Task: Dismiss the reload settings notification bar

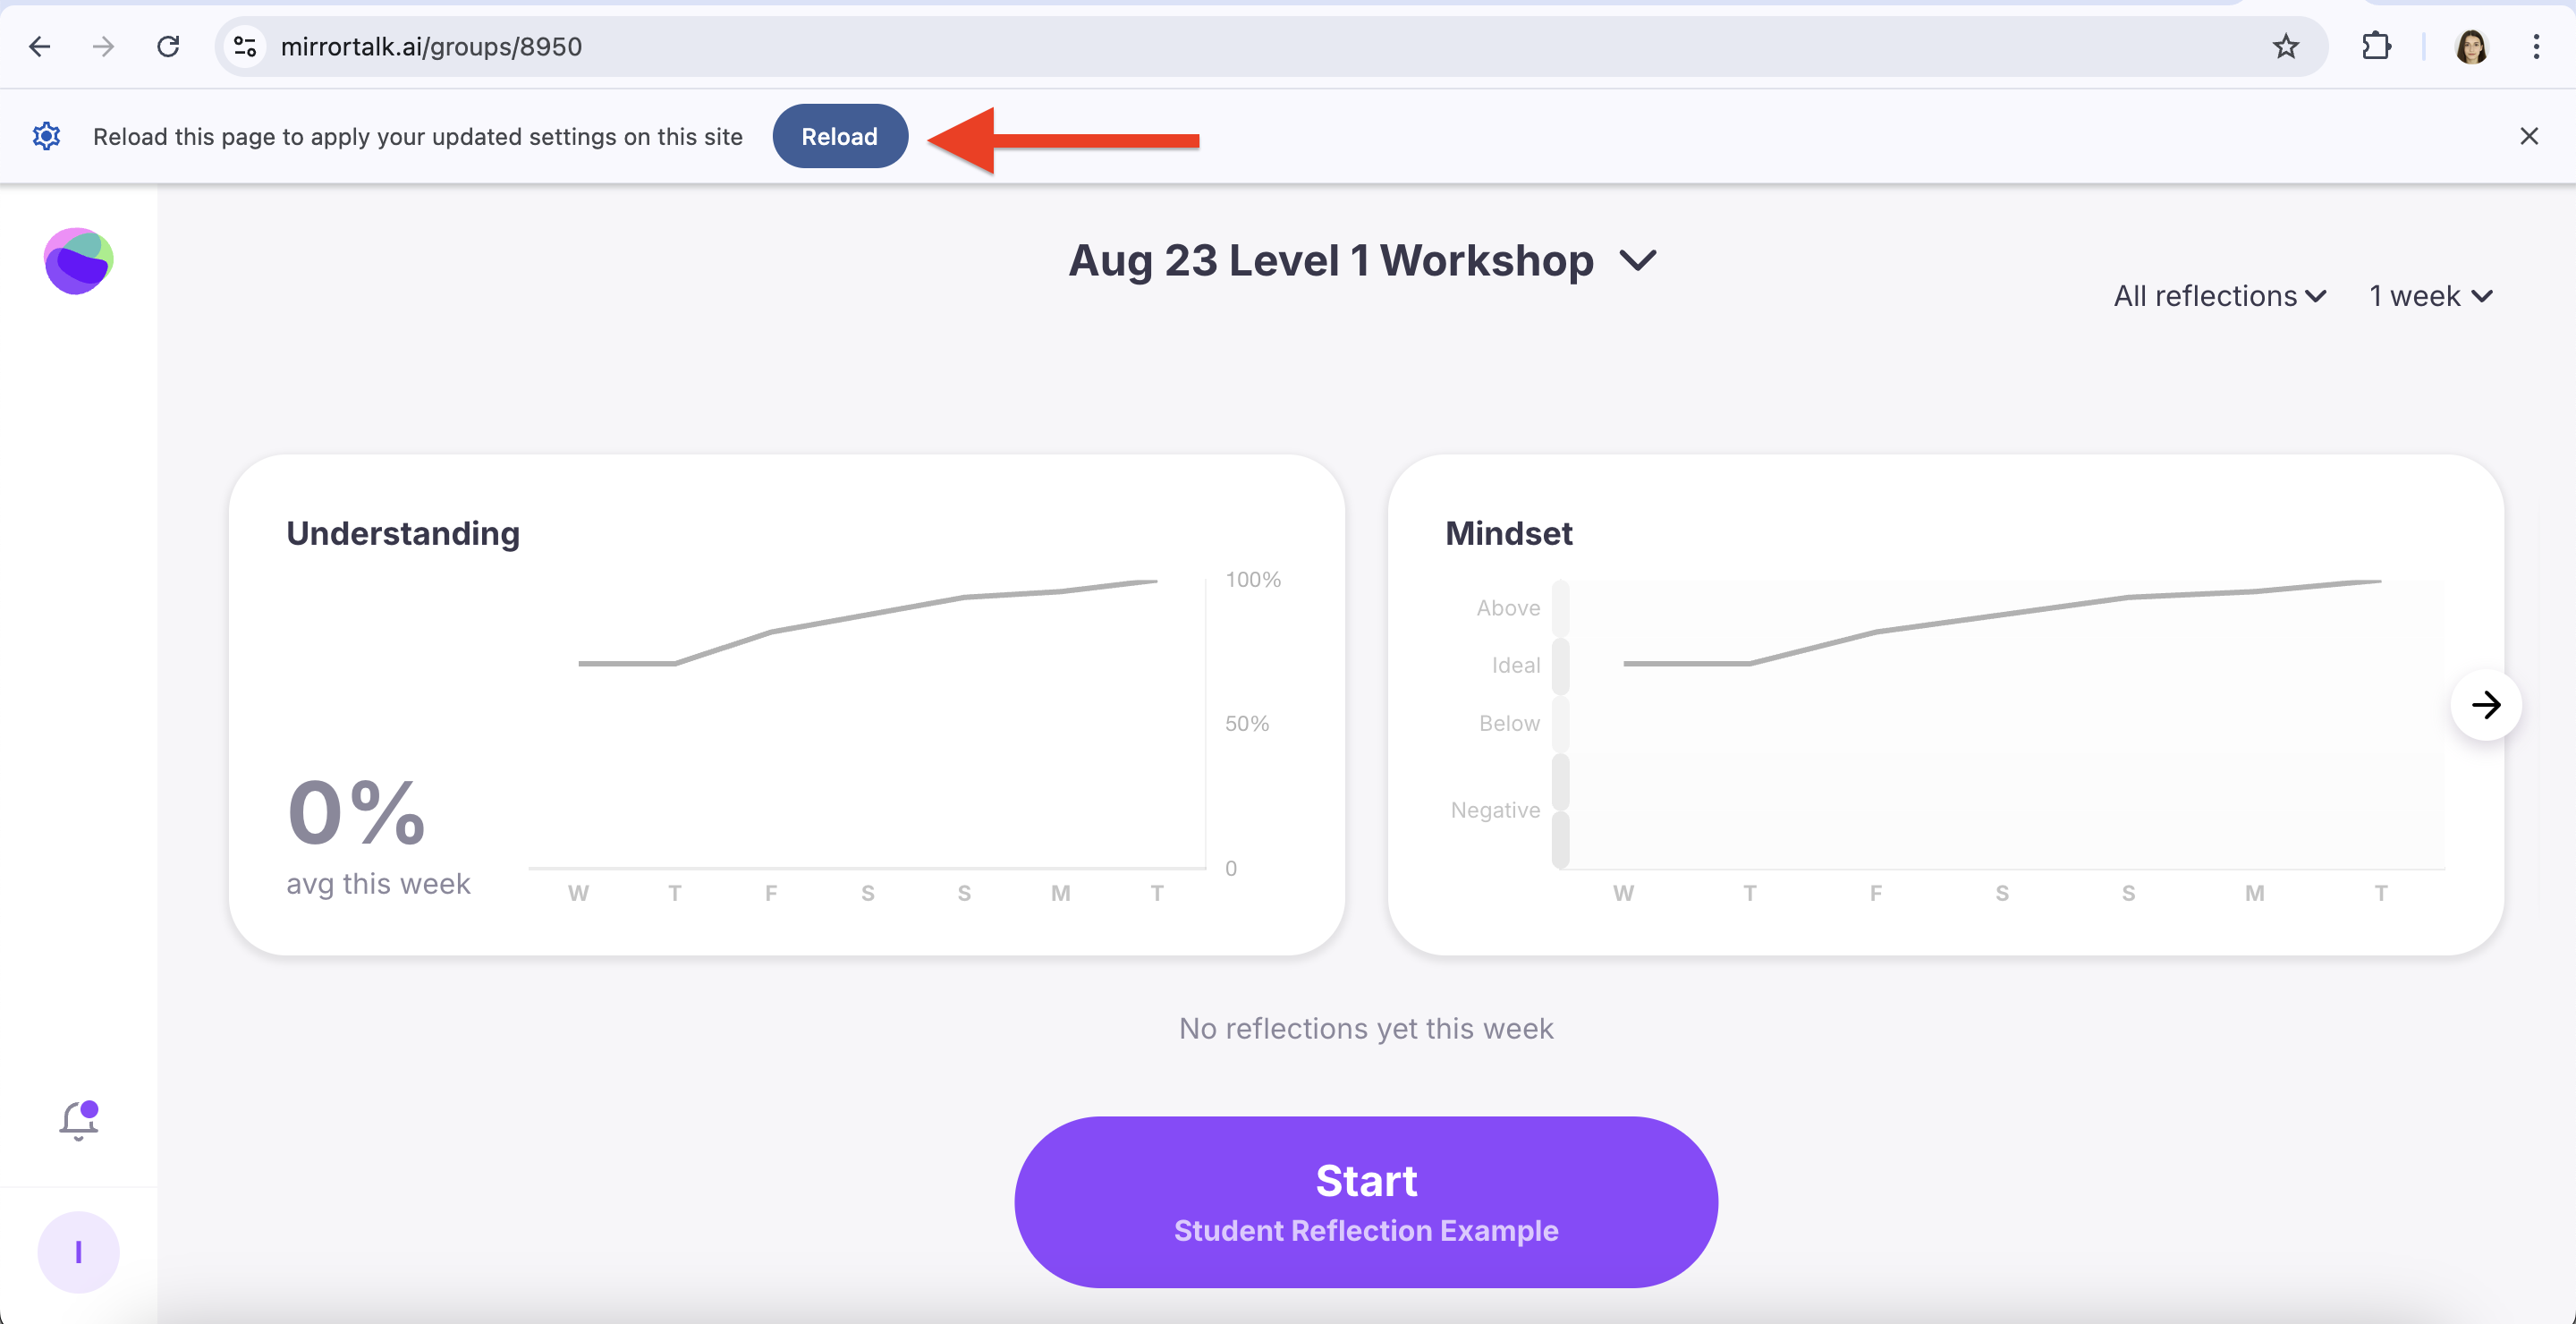Action: (2529, 135)
